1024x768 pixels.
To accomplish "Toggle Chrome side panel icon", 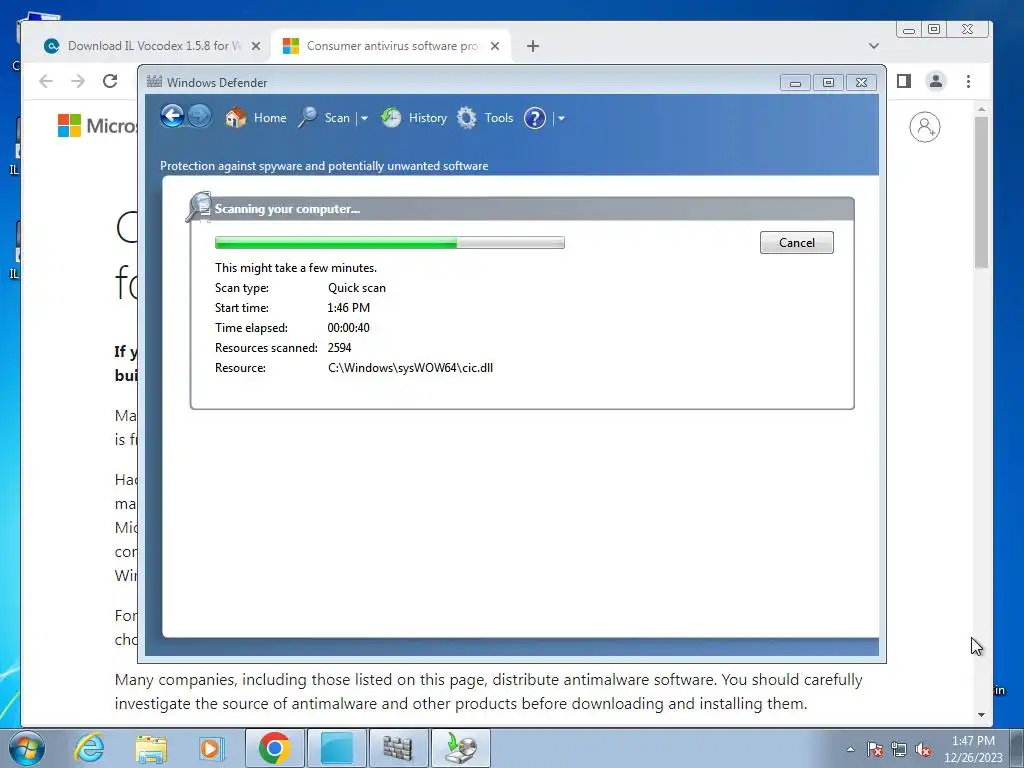I will click(904, 81).
